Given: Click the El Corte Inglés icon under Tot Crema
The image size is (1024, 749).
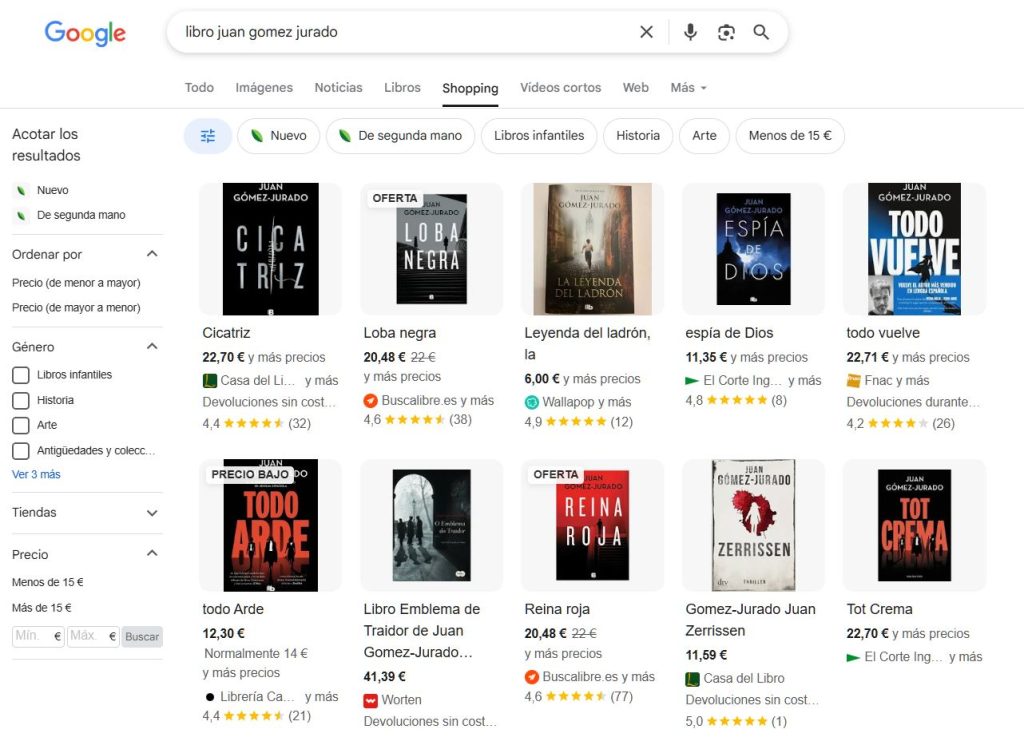Looking at the screenshot, I should click(x=853, y=658).
